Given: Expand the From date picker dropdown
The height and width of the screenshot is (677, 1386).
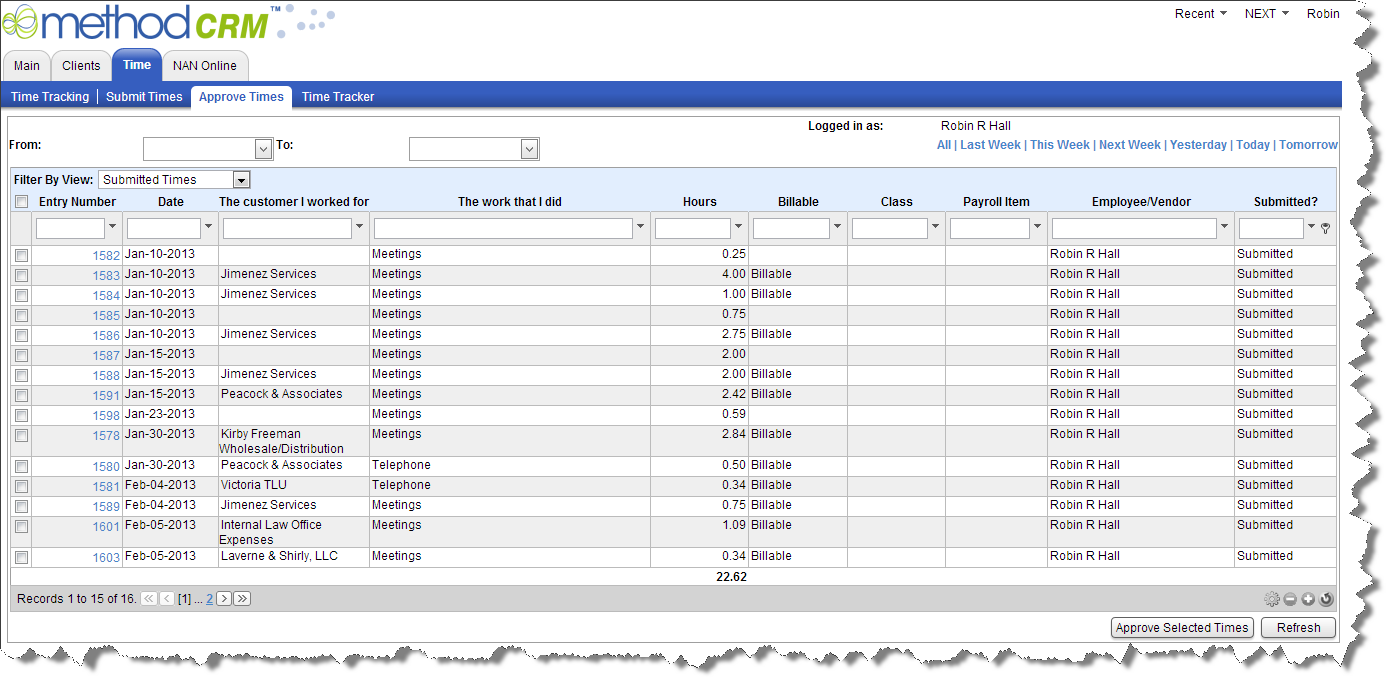Looking at the screenshot, I should pyautogui.click(x=263, y=149).
